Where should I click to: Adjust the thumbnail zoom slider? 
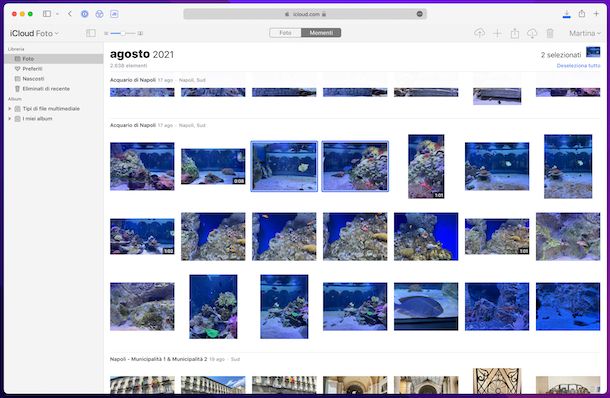(123, 33)
